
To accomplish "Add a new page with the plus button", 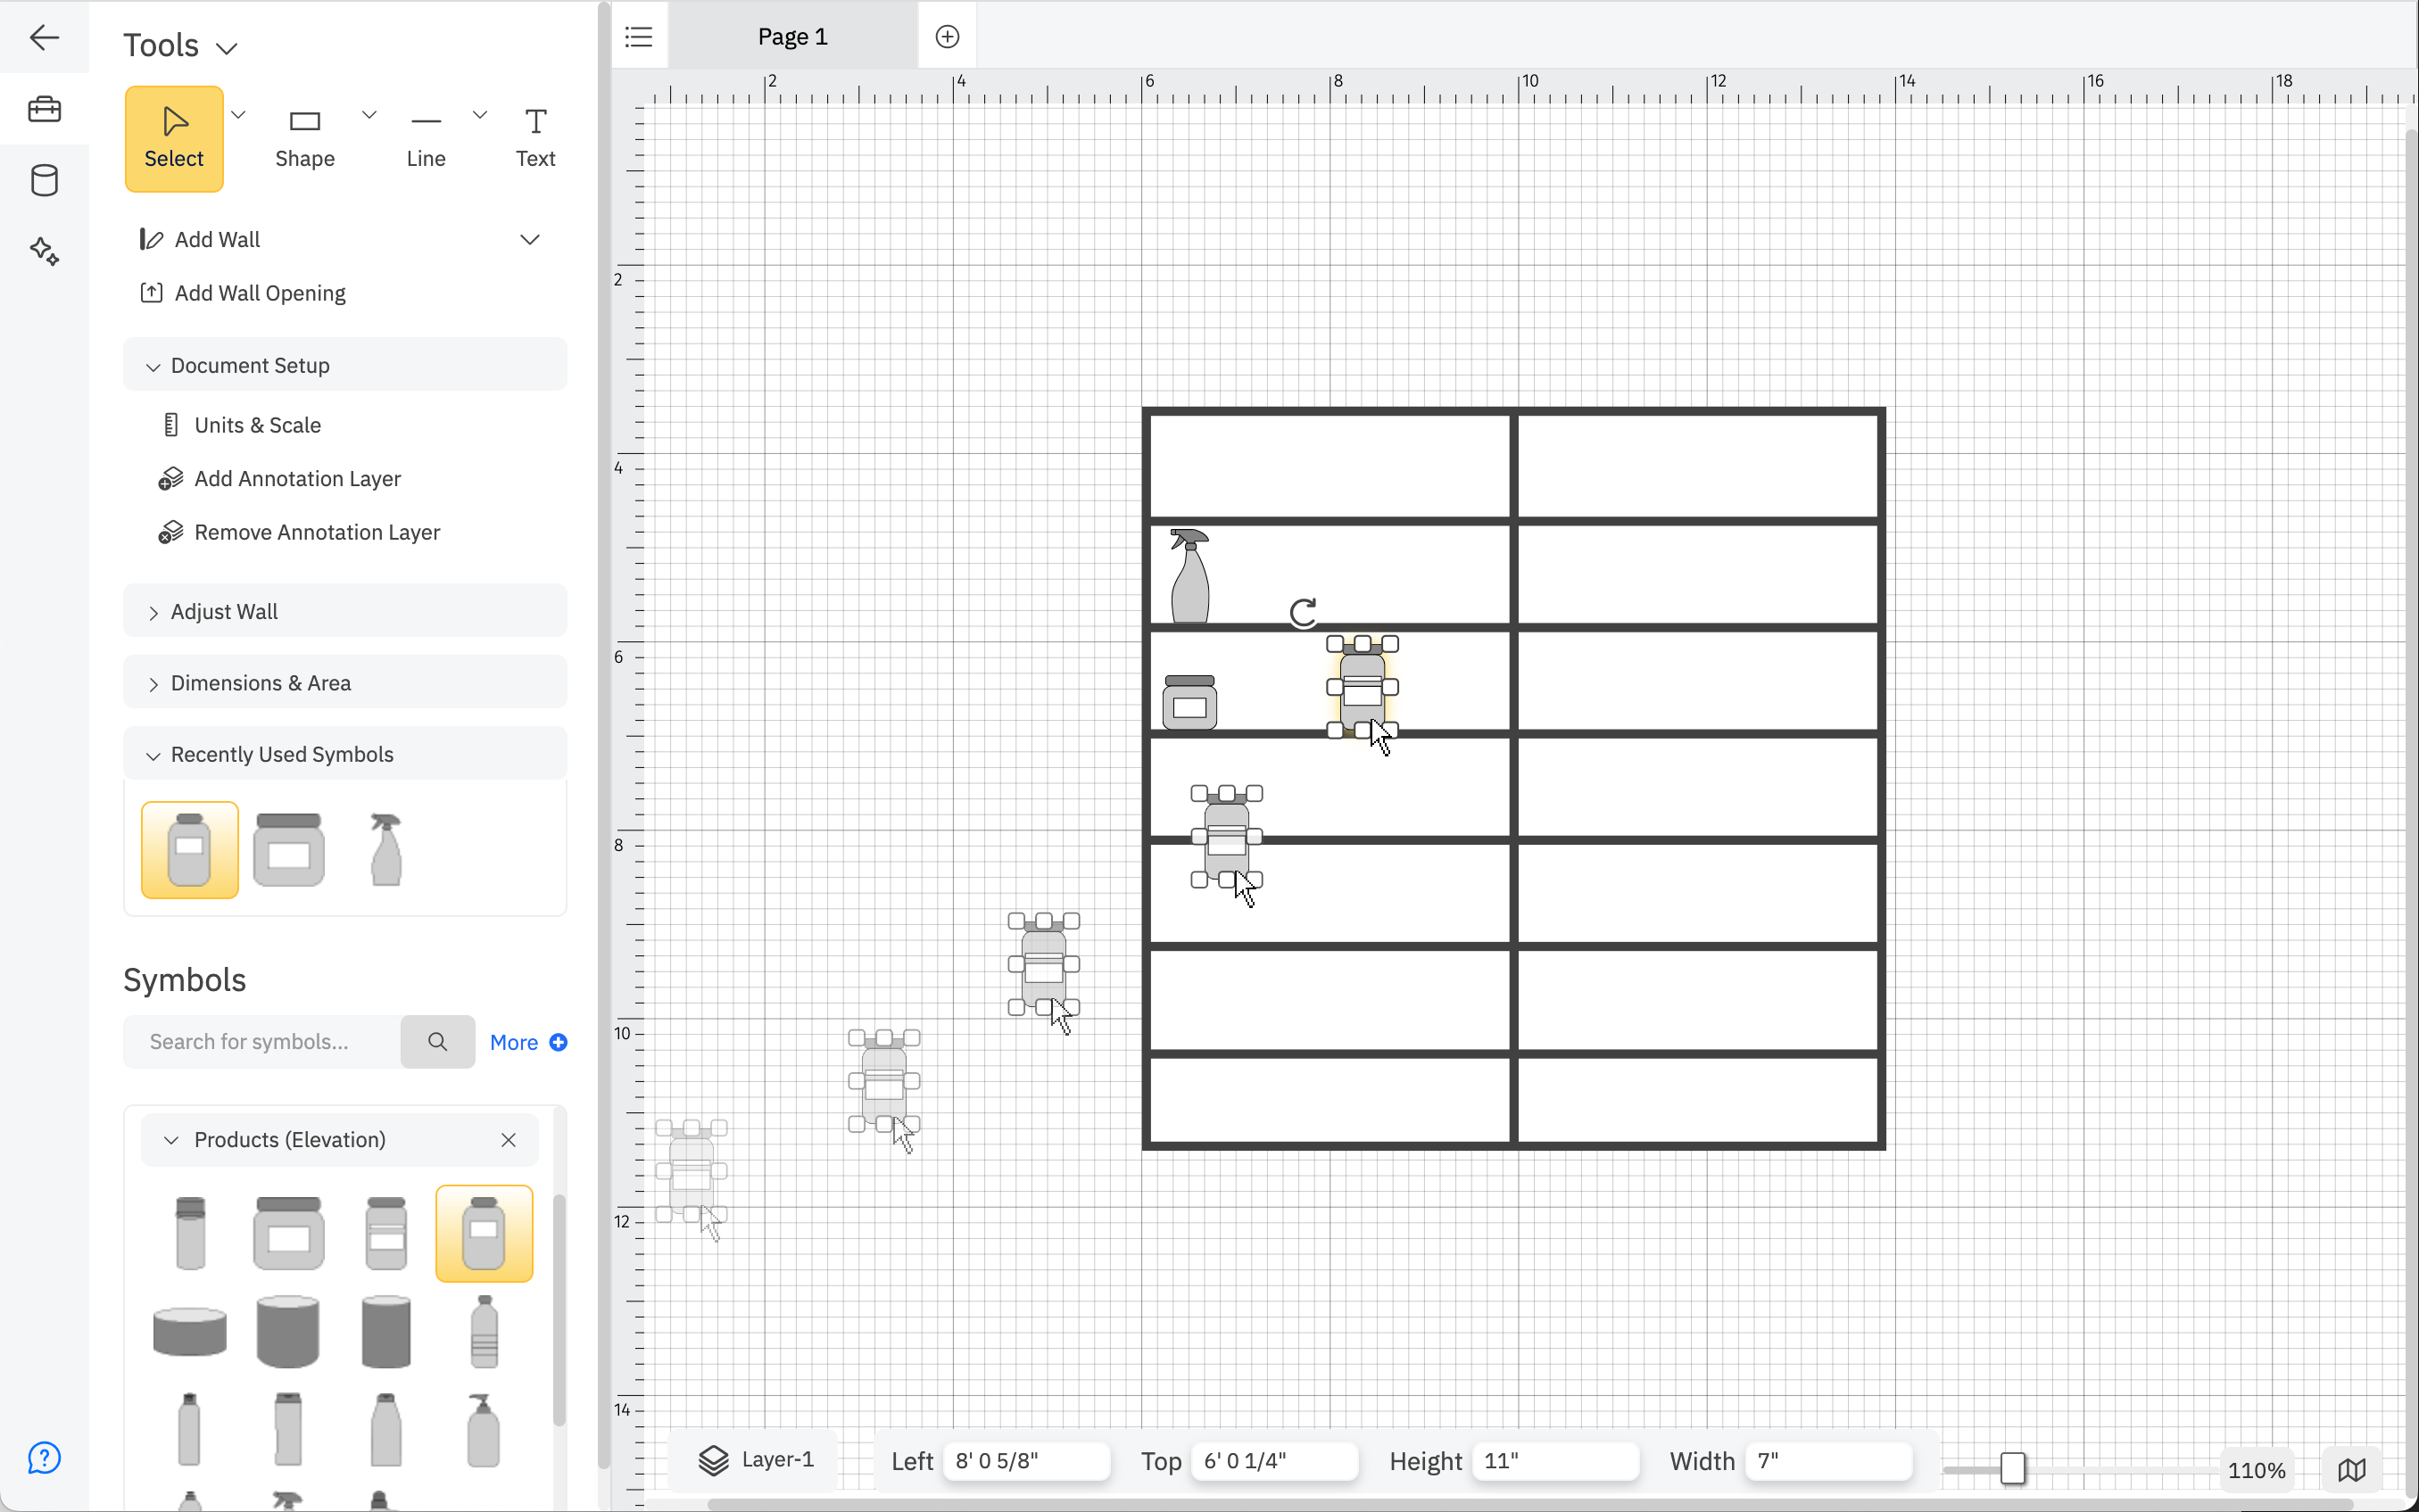I will click(946, 36).
